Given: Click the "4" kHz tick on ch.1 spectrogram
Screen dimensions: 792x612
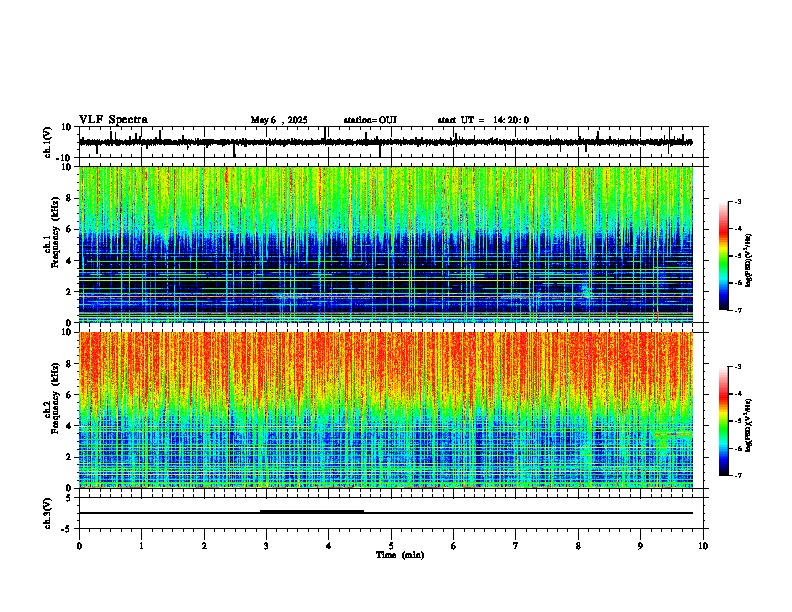Looking at the screenshot, I should pyautogui.click(x=70, y=261).
